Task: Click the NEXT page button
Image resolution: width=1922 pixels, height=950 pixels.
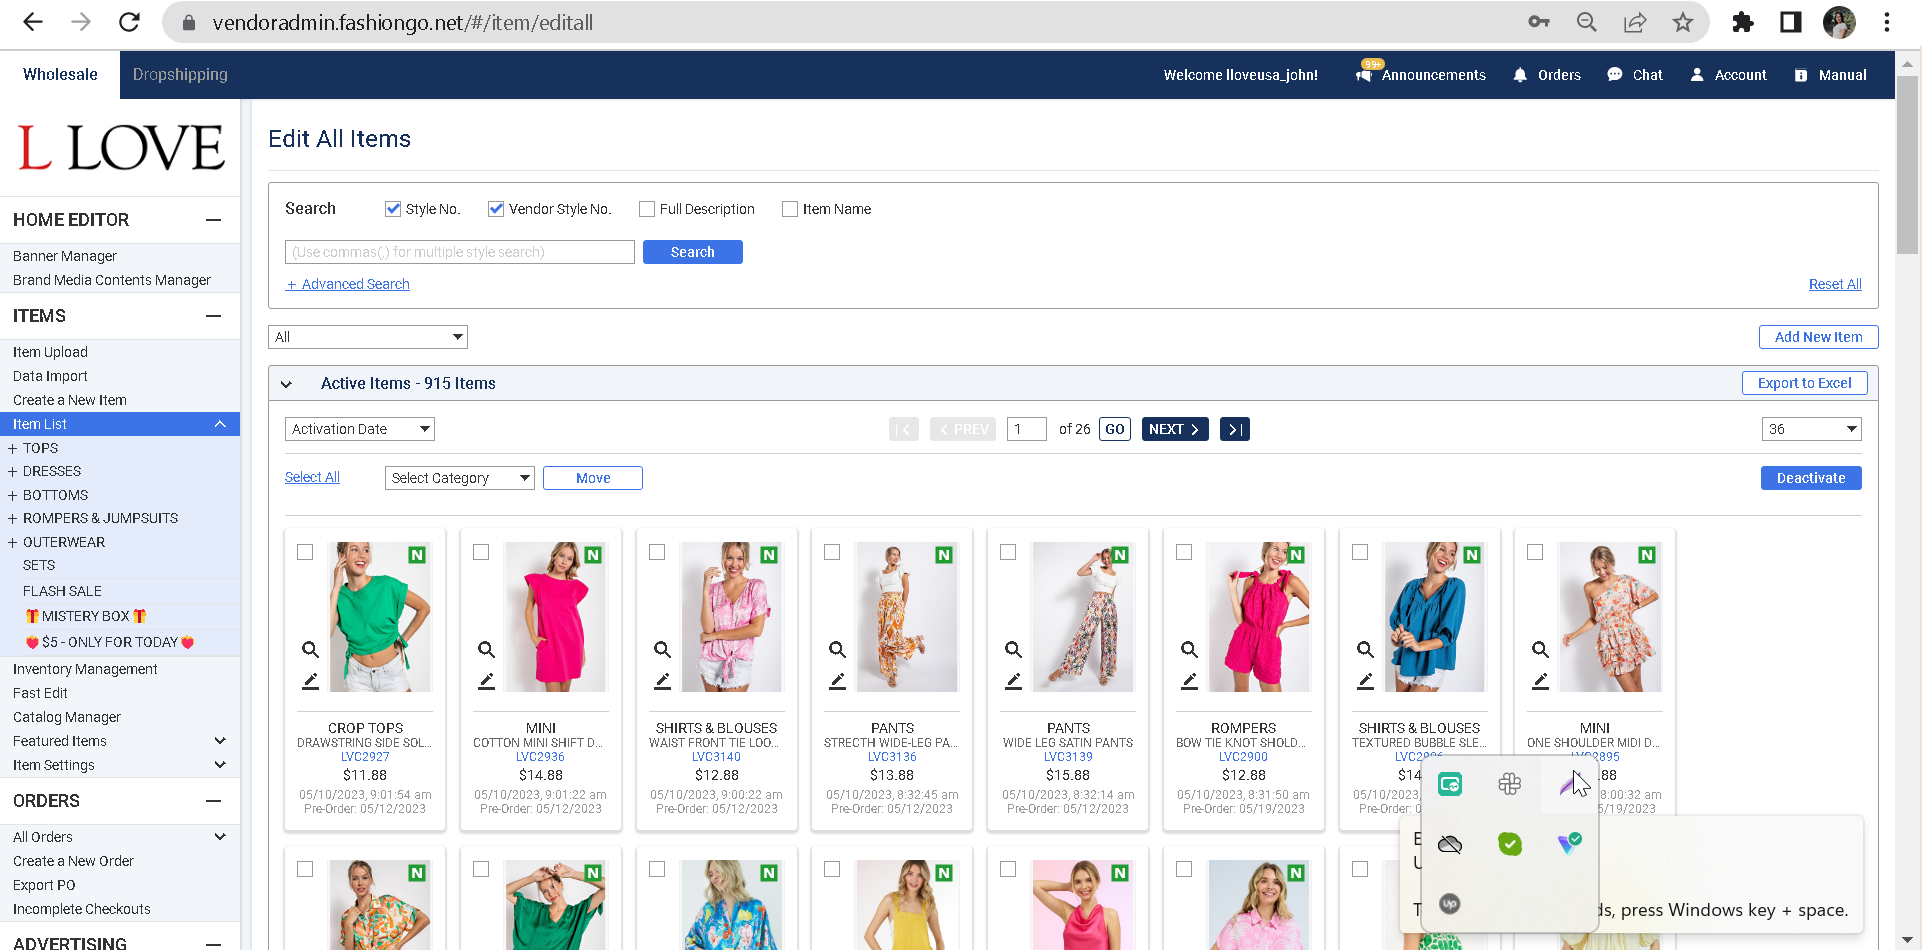Action: [x=1175, y=429]
